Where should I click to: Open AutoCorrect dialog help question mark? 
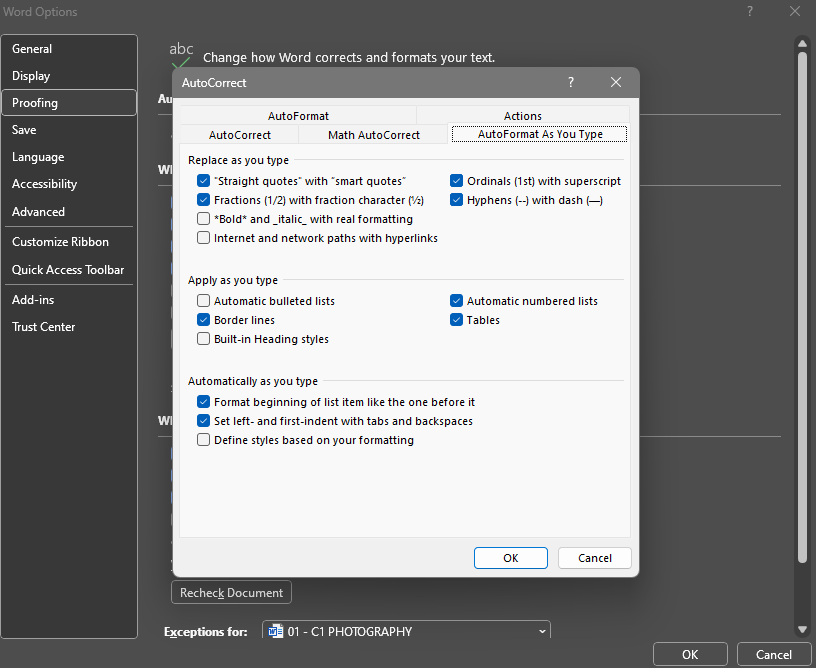coord(571,82)
